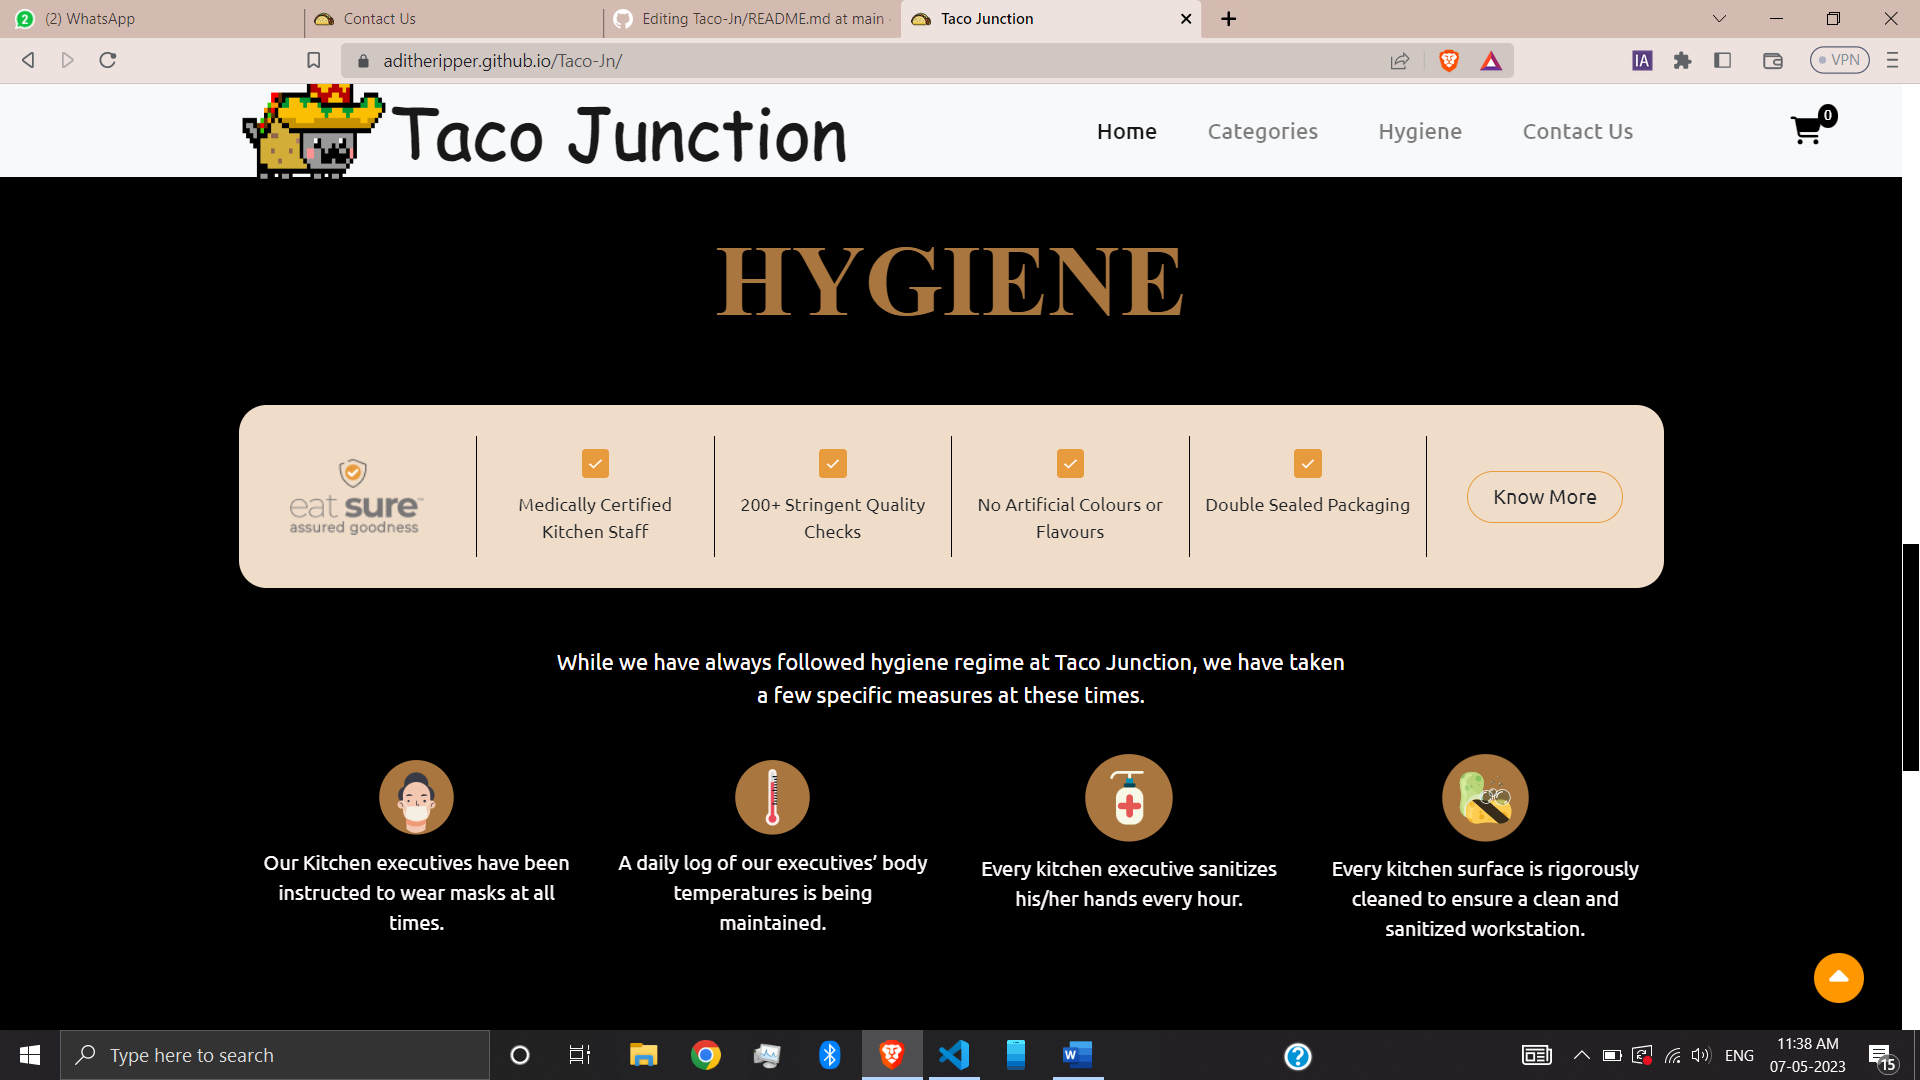
Task: Open the browser hamburger menu
Action: coord(1892,60)
